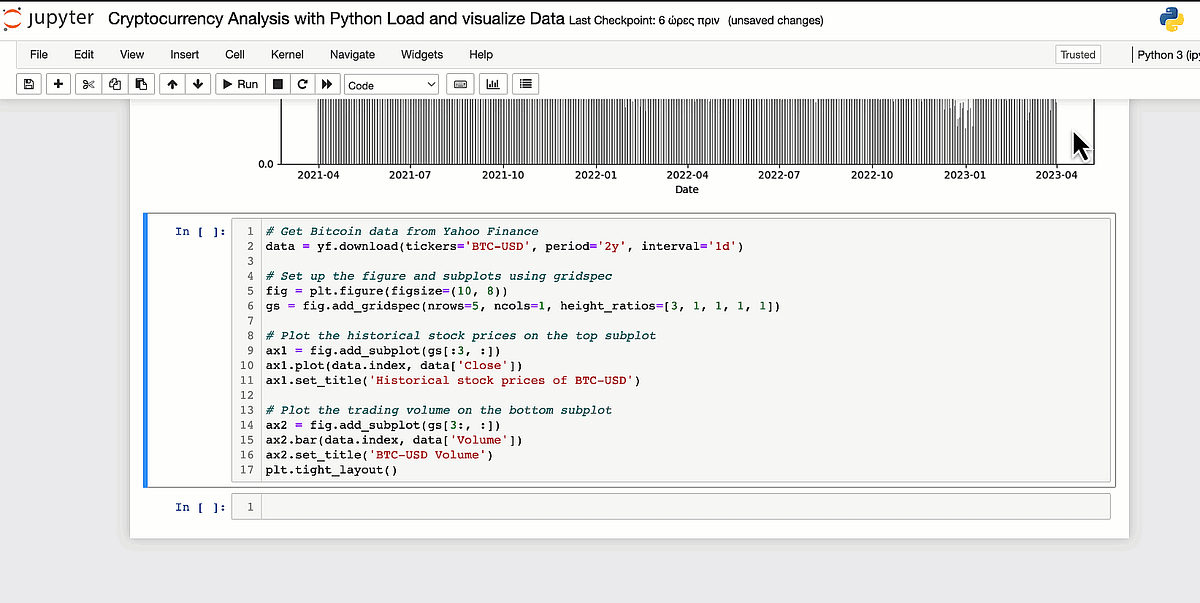Interrupt the kernel with stop icon

(x=276, y=84)
